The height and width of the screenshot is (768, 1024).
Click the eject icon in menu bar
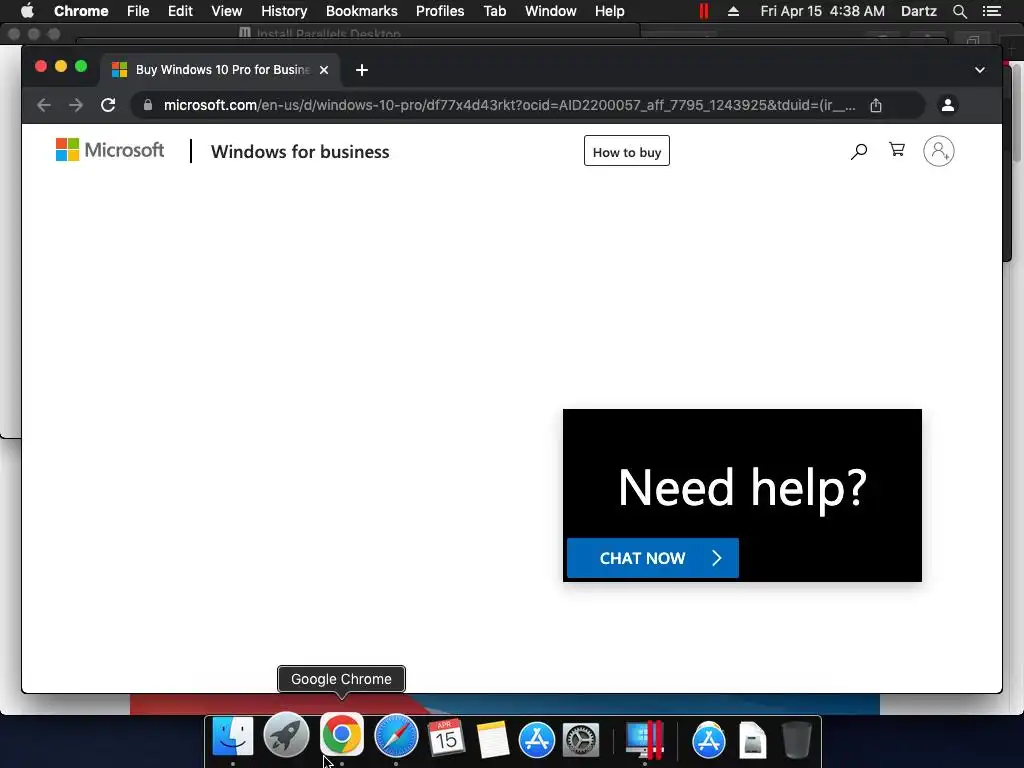[733, 11]
